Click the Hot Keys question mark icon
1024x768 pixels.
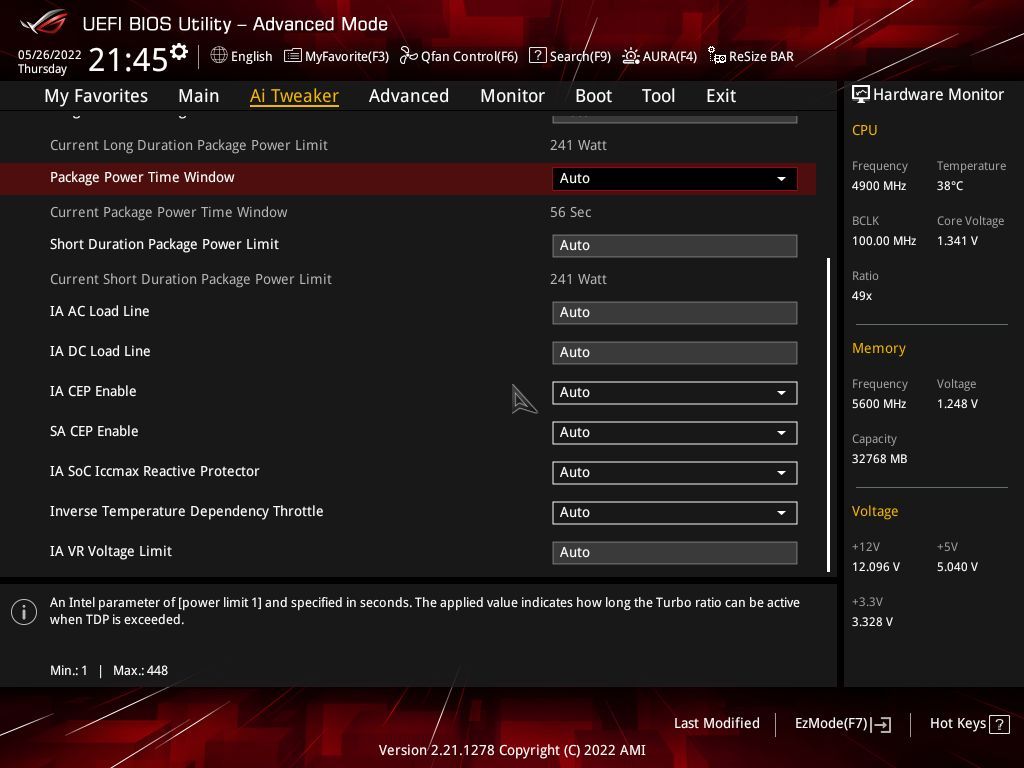point(999,724)
